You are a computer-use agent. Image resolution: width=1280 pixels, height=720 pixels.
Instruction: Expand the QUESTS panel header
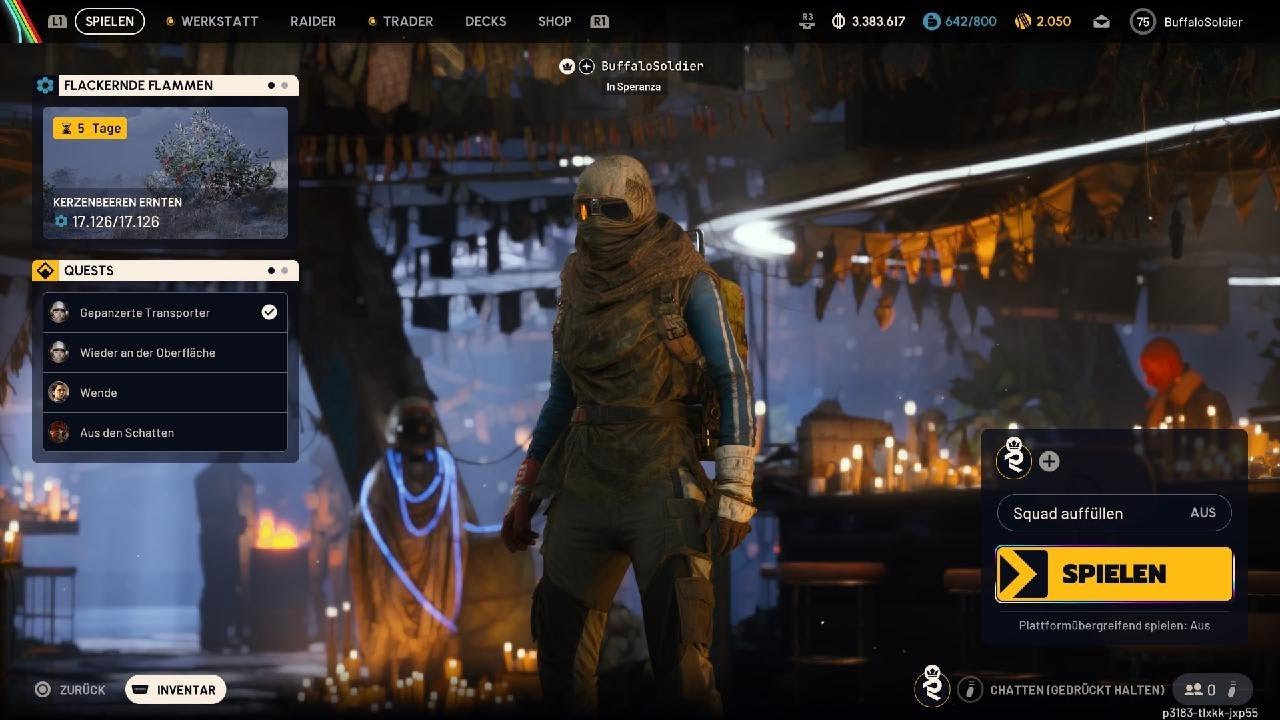[x=178, y=271]
